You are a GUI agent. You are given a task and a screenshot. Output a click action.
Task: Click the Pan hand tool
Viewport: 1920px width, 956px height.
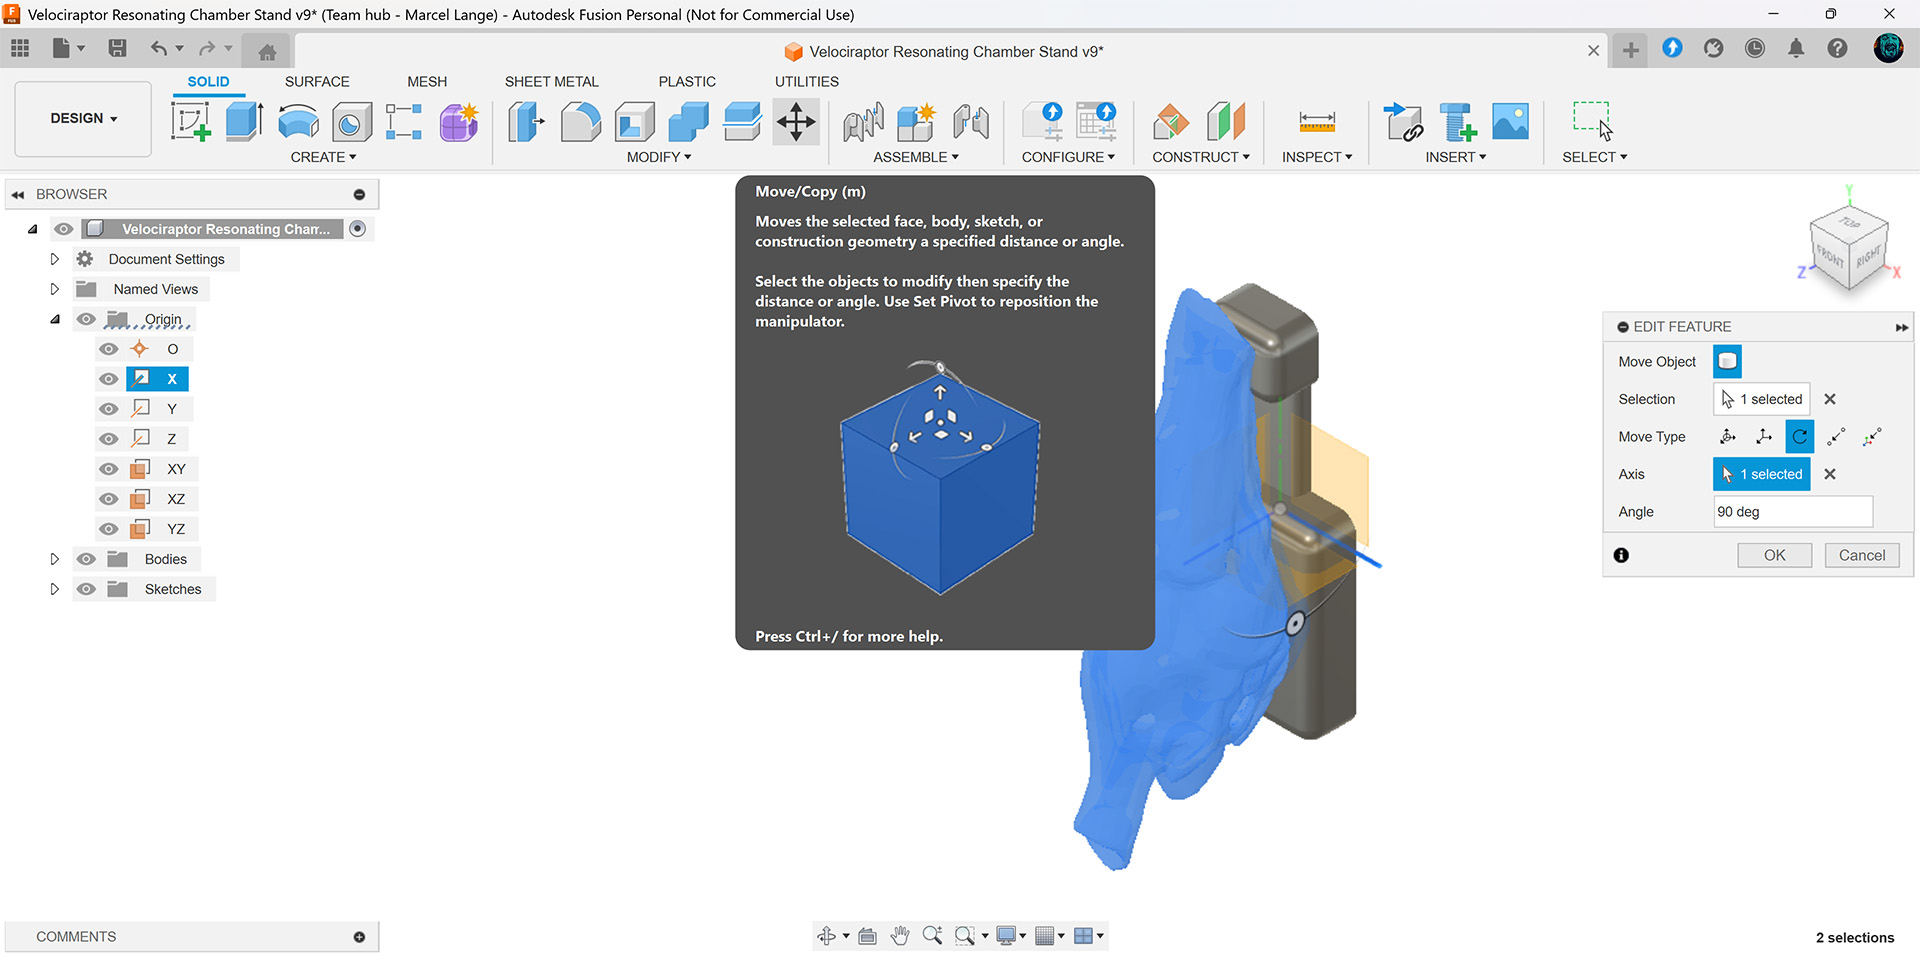900,936
